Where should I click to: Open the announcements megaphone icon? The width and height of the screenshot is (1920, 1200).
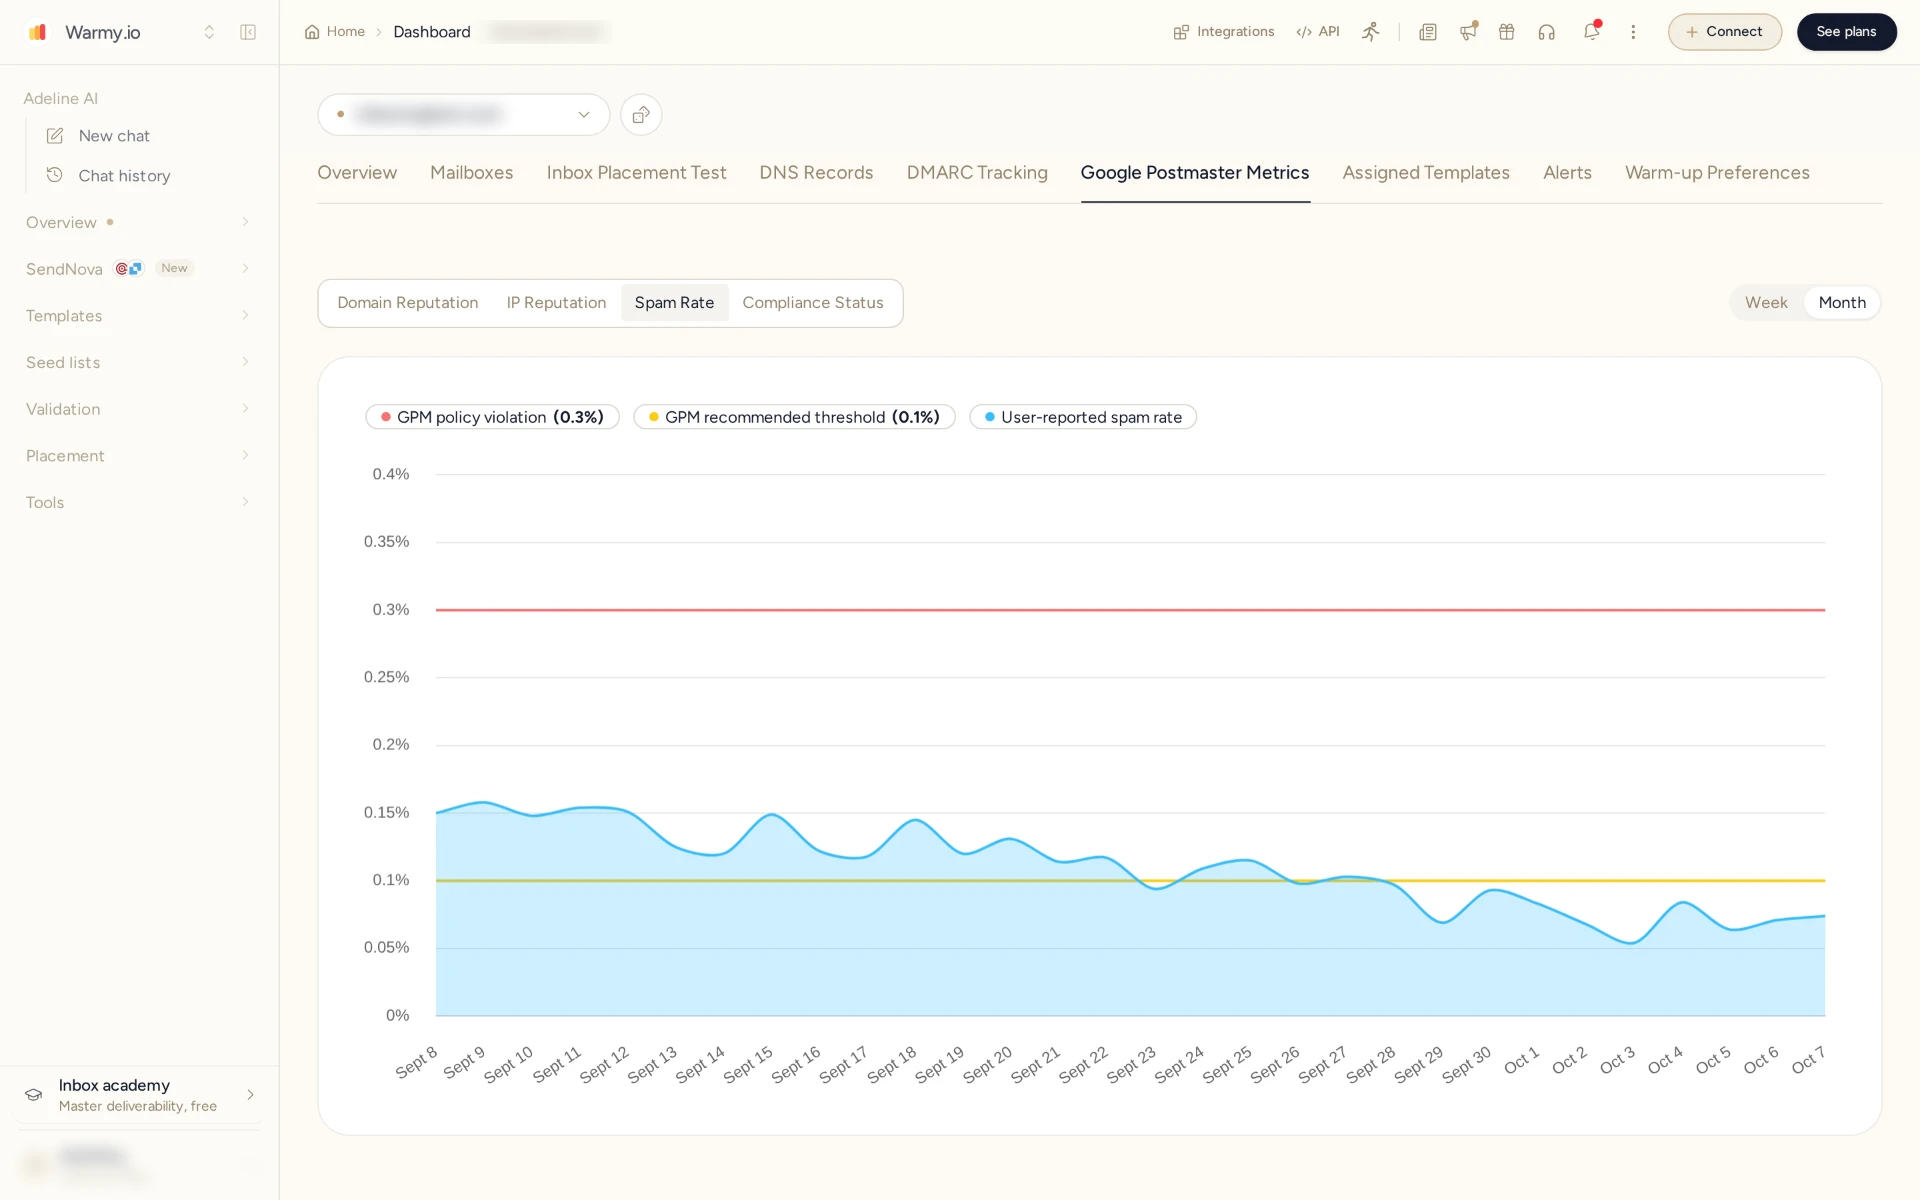point(1468,32)
